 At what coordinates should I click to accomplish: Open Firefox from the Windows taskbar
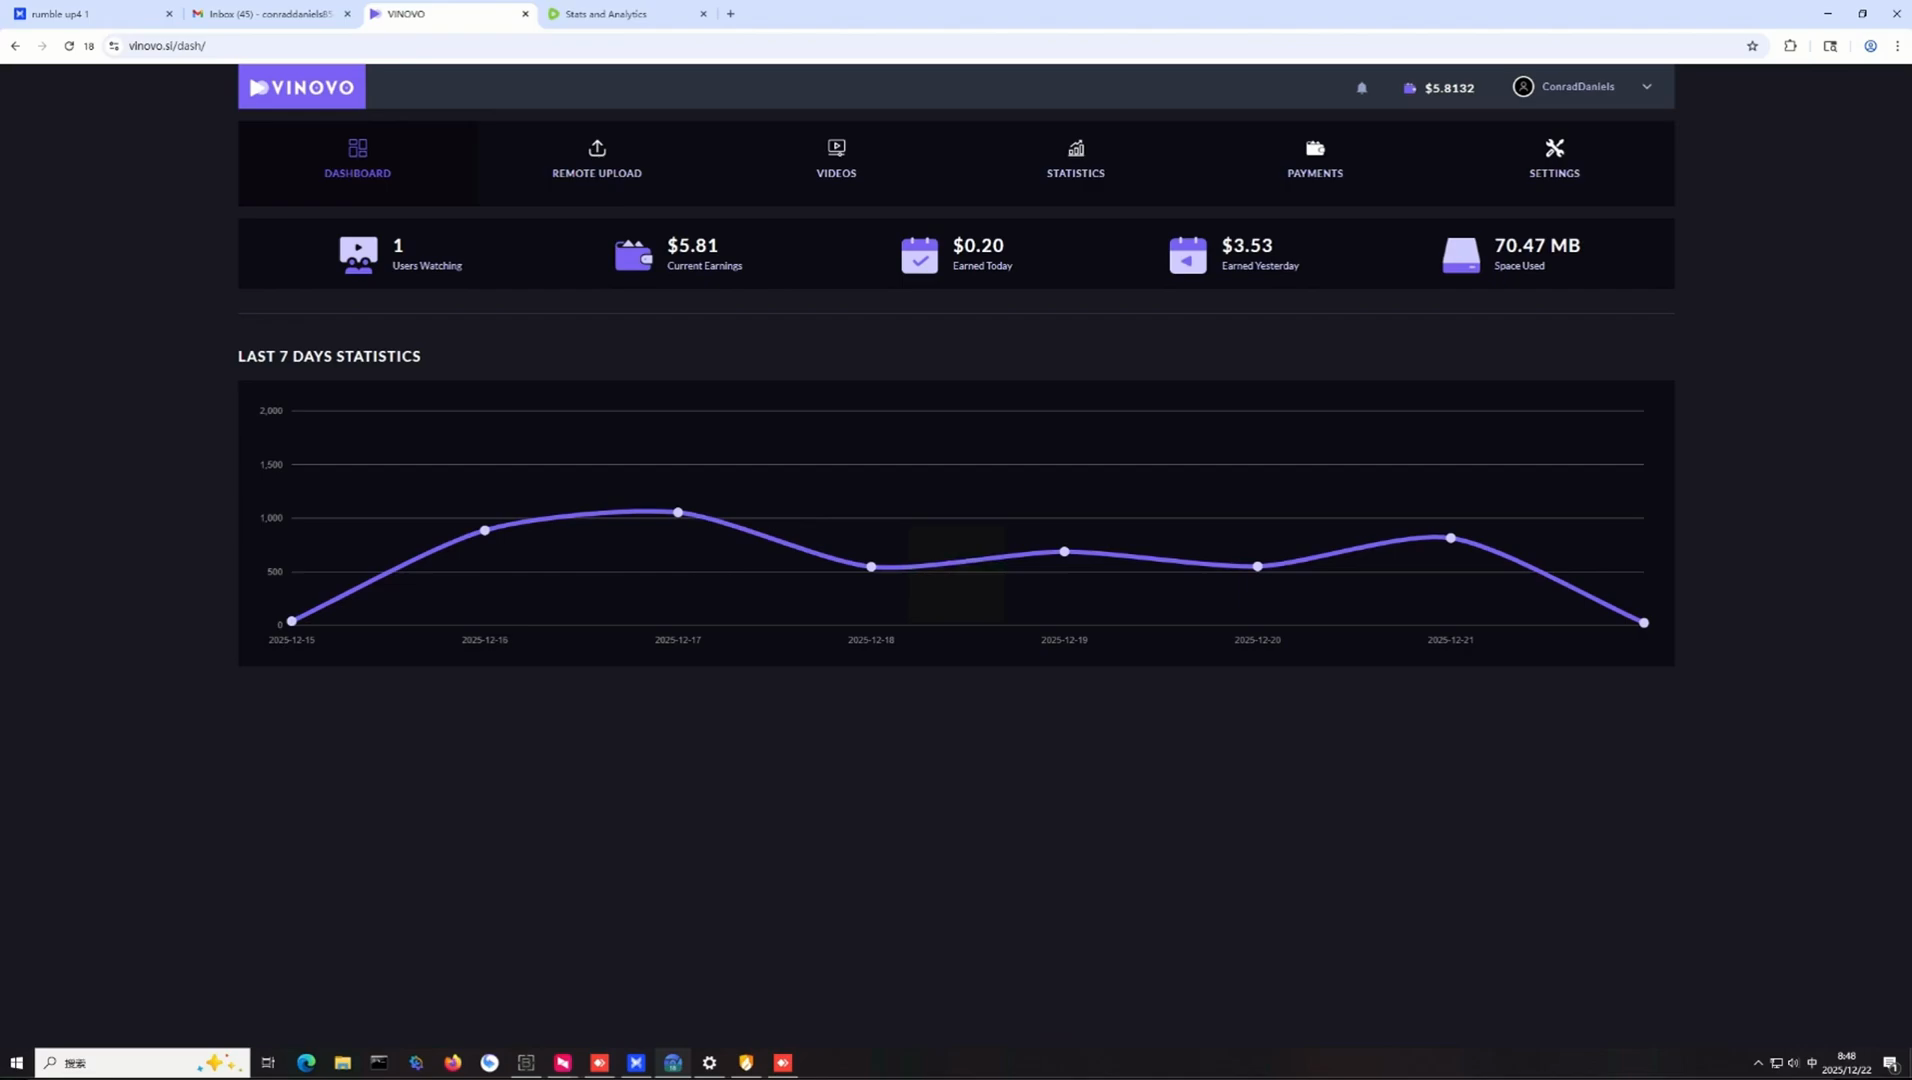click(453, 1062)
